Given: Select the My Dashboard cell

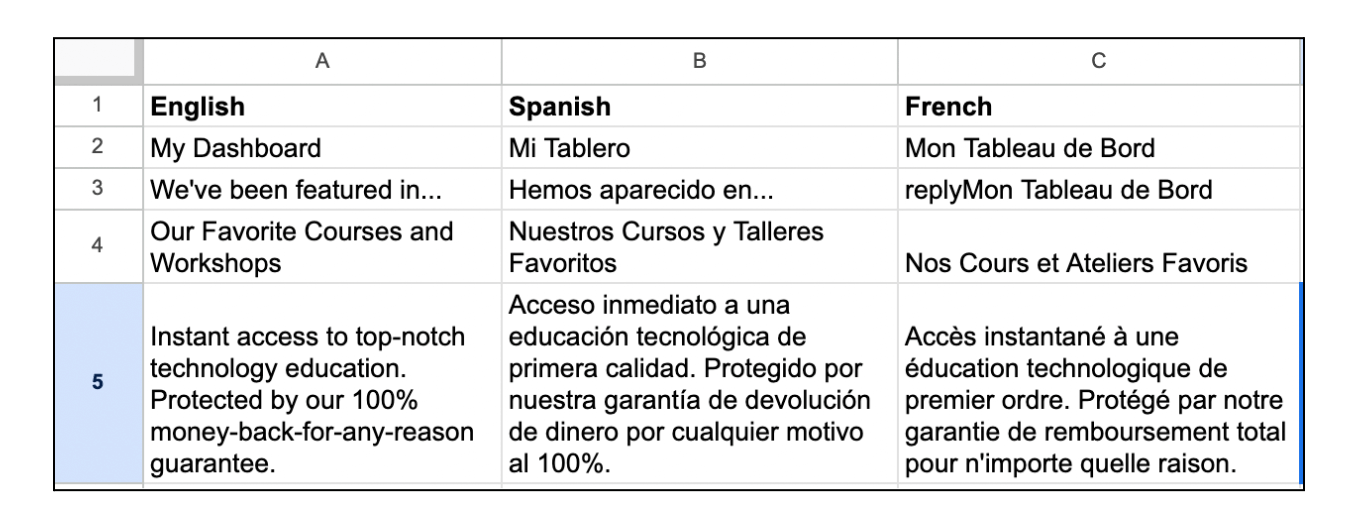Looking at the screenshot, I should [x=322, y=148].
